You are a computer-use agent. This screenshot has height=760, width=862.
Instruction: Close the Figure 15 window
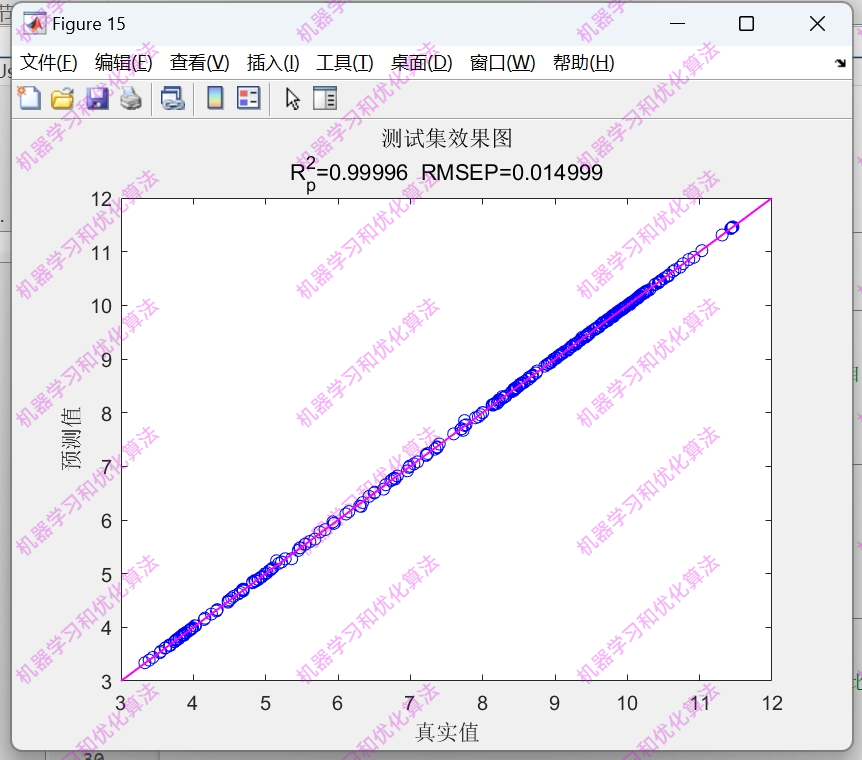pyautogui.click(x=817, y=24)
